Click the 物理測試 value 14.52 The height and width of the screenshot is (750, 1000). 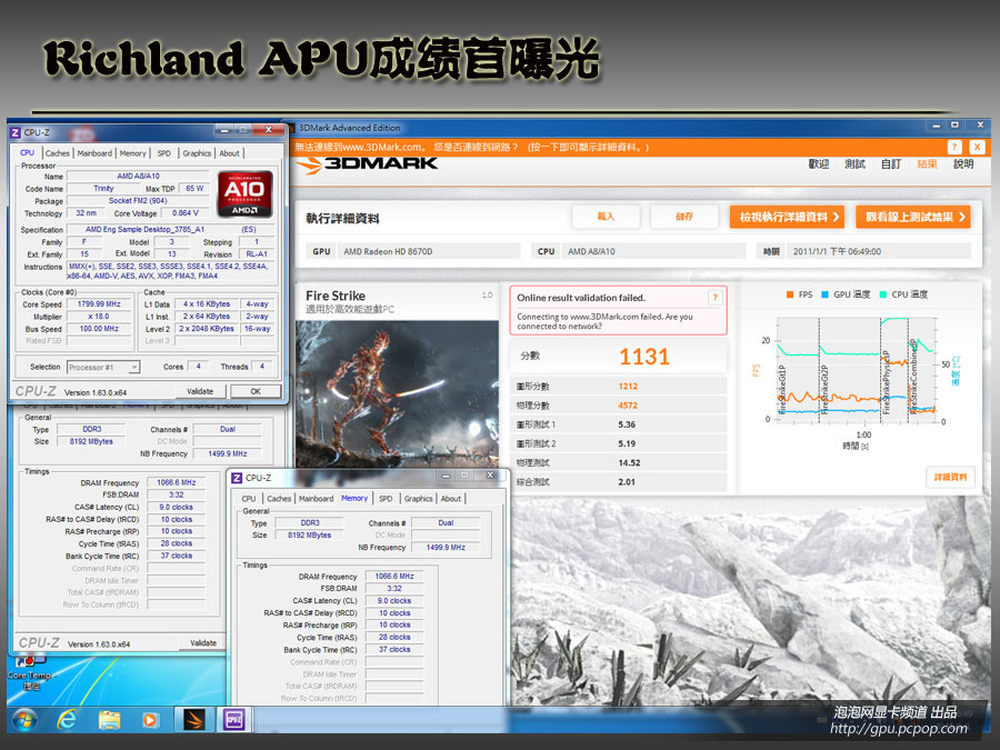click(629, 463)
